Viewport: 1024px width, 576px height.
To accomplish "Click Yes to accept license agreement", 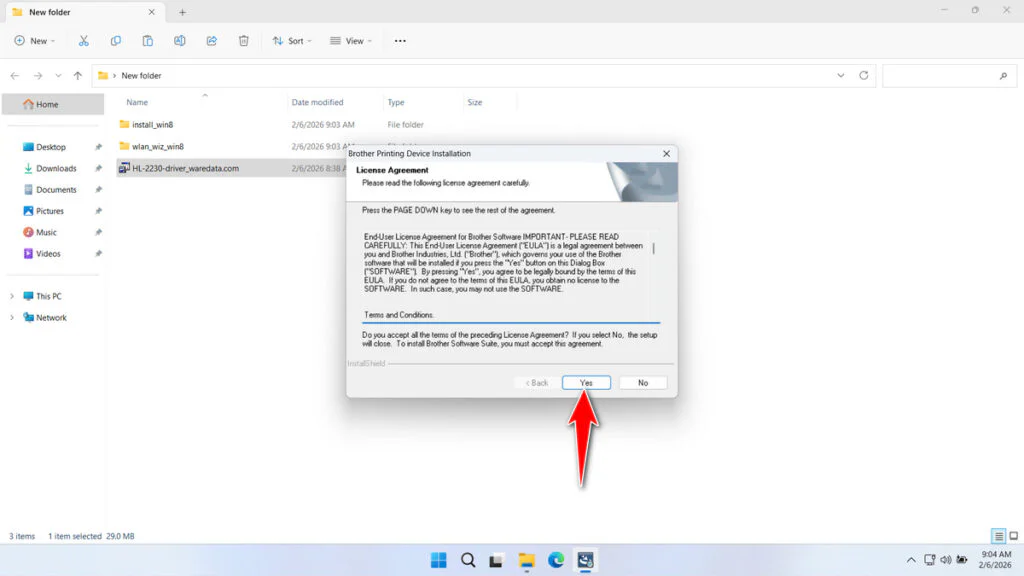I will click(x=586, y=383).
